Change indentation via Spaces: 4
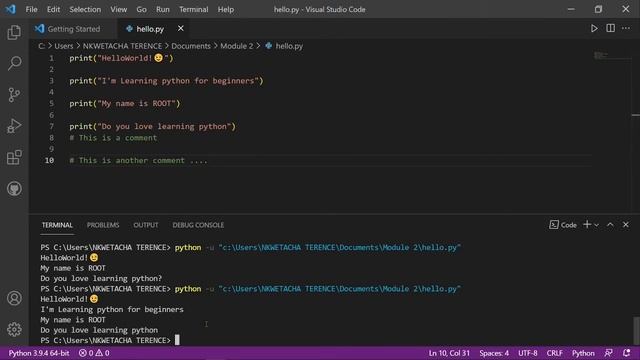Screen dimensions: 640x360 click(x=494, y=353)
